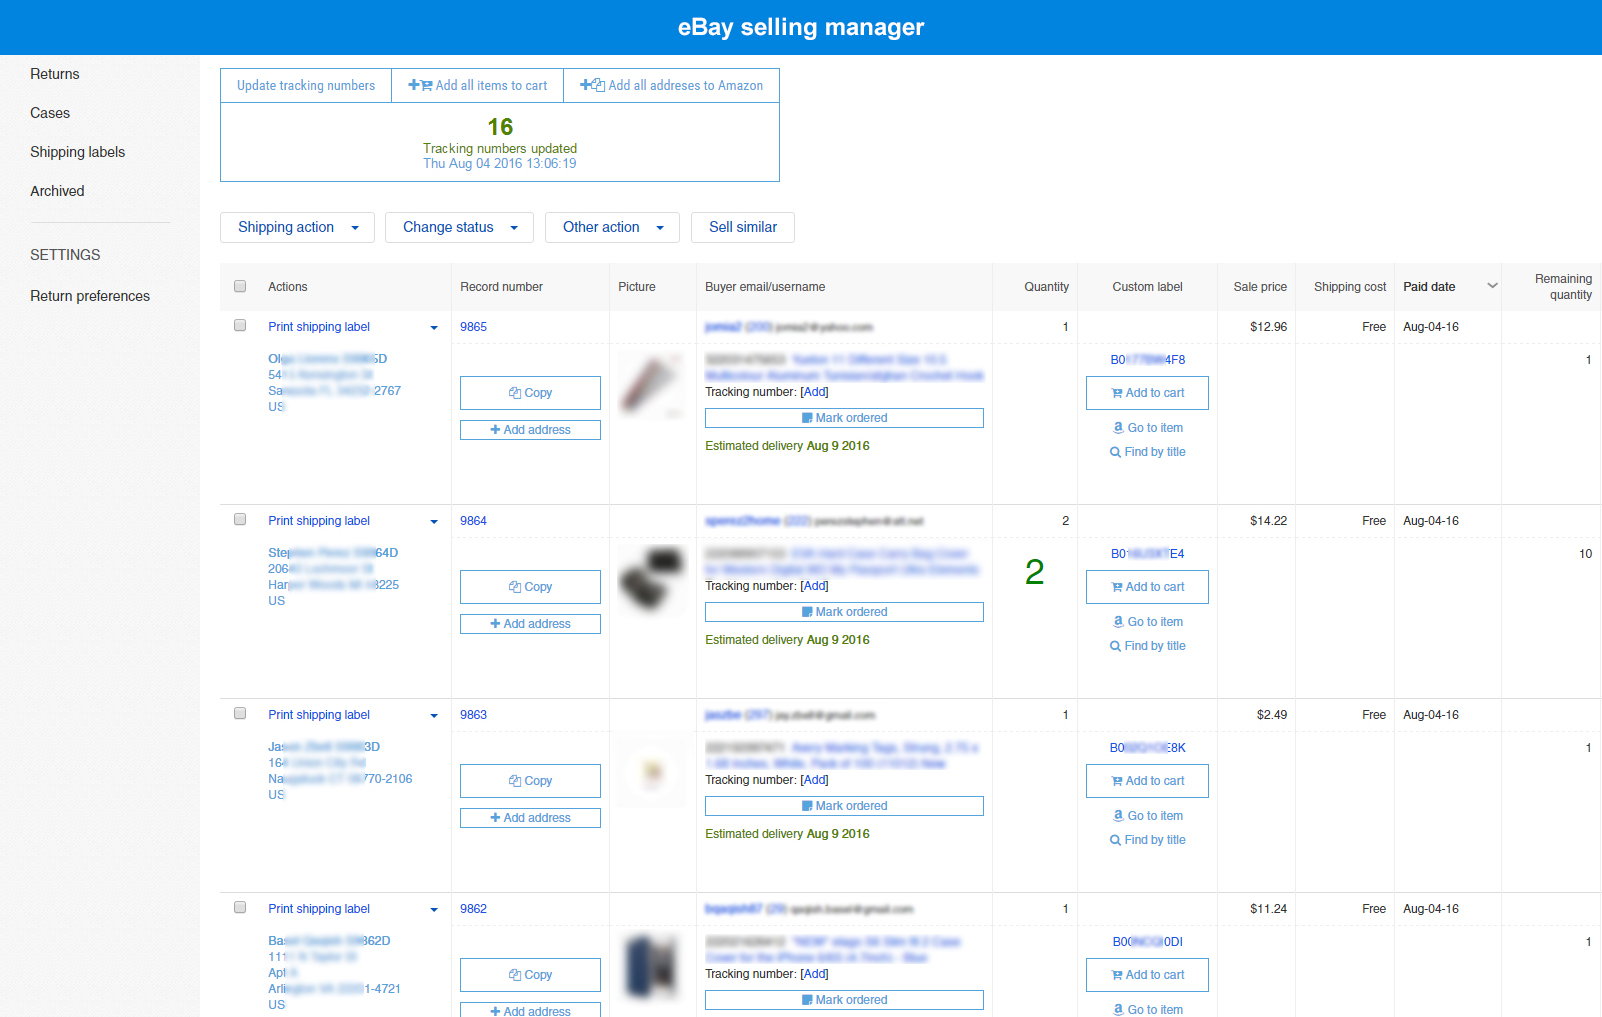Open record number 9862 link

pyautogui.click(x=473, y=909)
